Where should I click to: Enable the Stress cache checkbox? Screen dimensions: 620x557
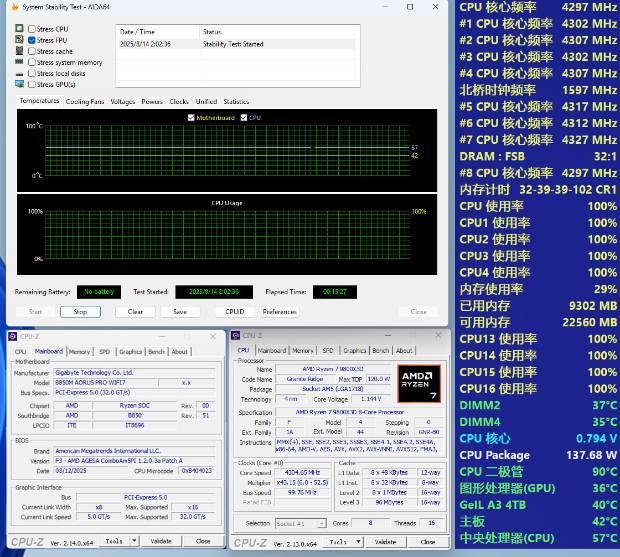(32, 51)
